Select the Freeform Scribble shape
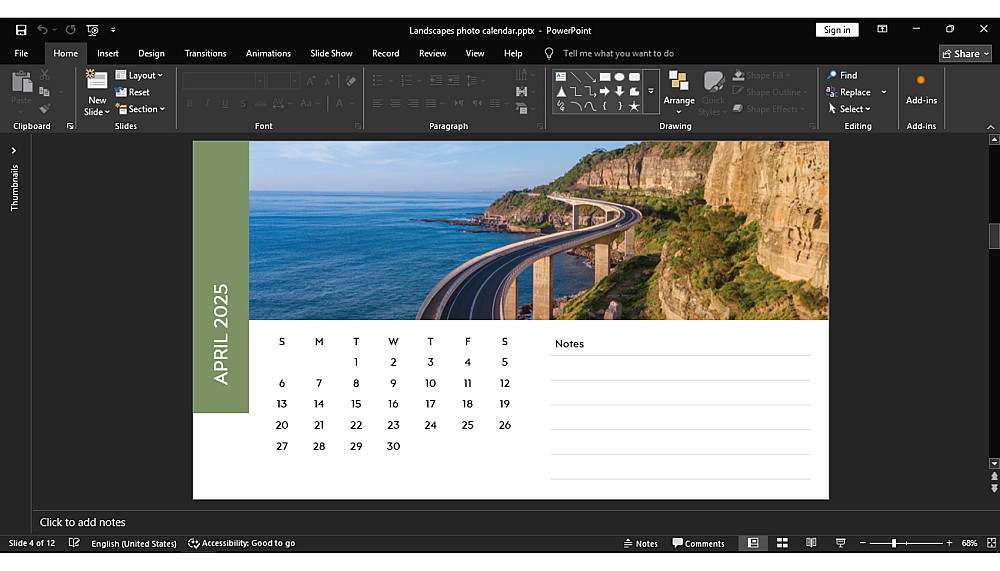This screenshot has width=1000, height=571. 561,107
